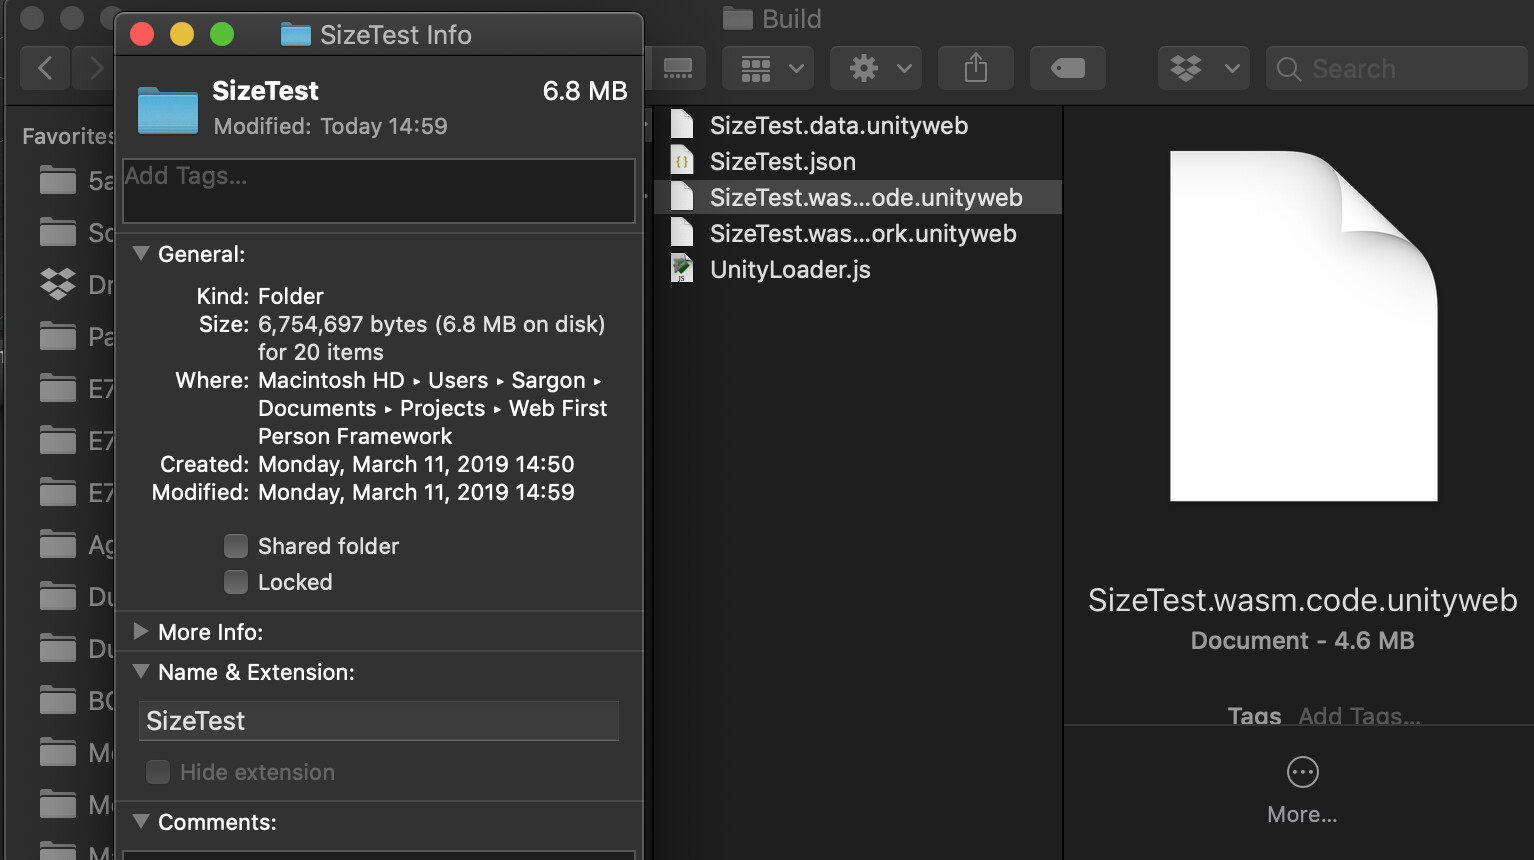Click the folder icon in the SizeTest Info header
The width and height of the screenshot is (1534, 860).
167,107
